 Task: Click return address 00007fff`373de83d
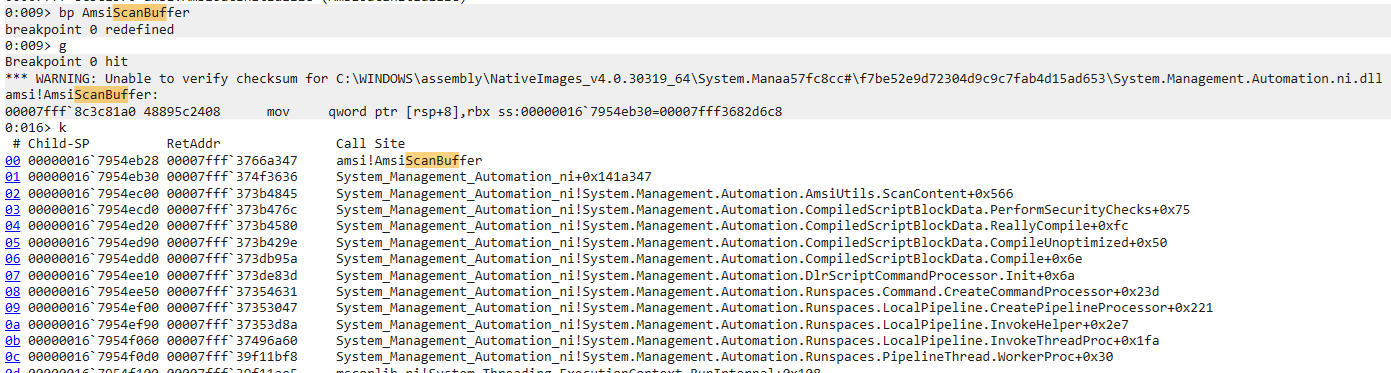coord(232,275)
